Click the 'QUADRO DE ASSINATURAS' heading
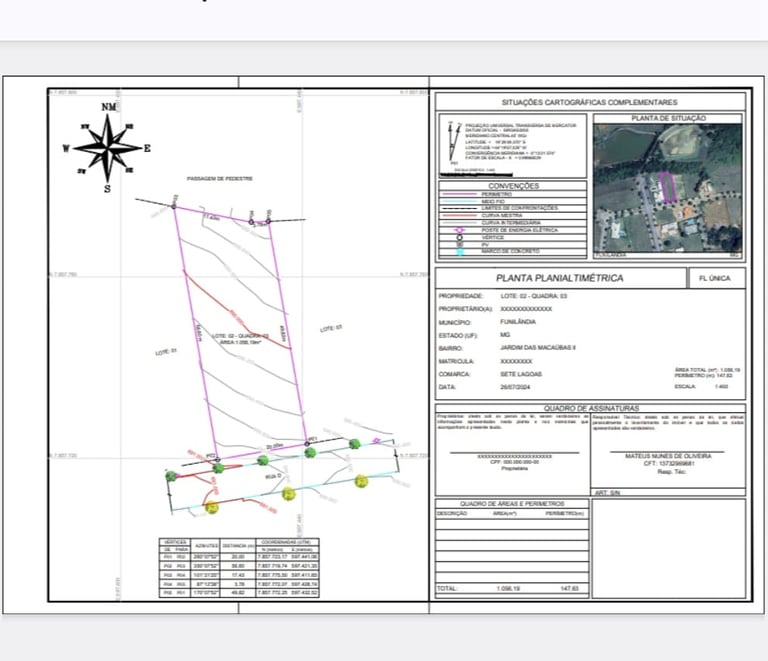Viewport: 768px width, 661px height. (x=591, y=408)
